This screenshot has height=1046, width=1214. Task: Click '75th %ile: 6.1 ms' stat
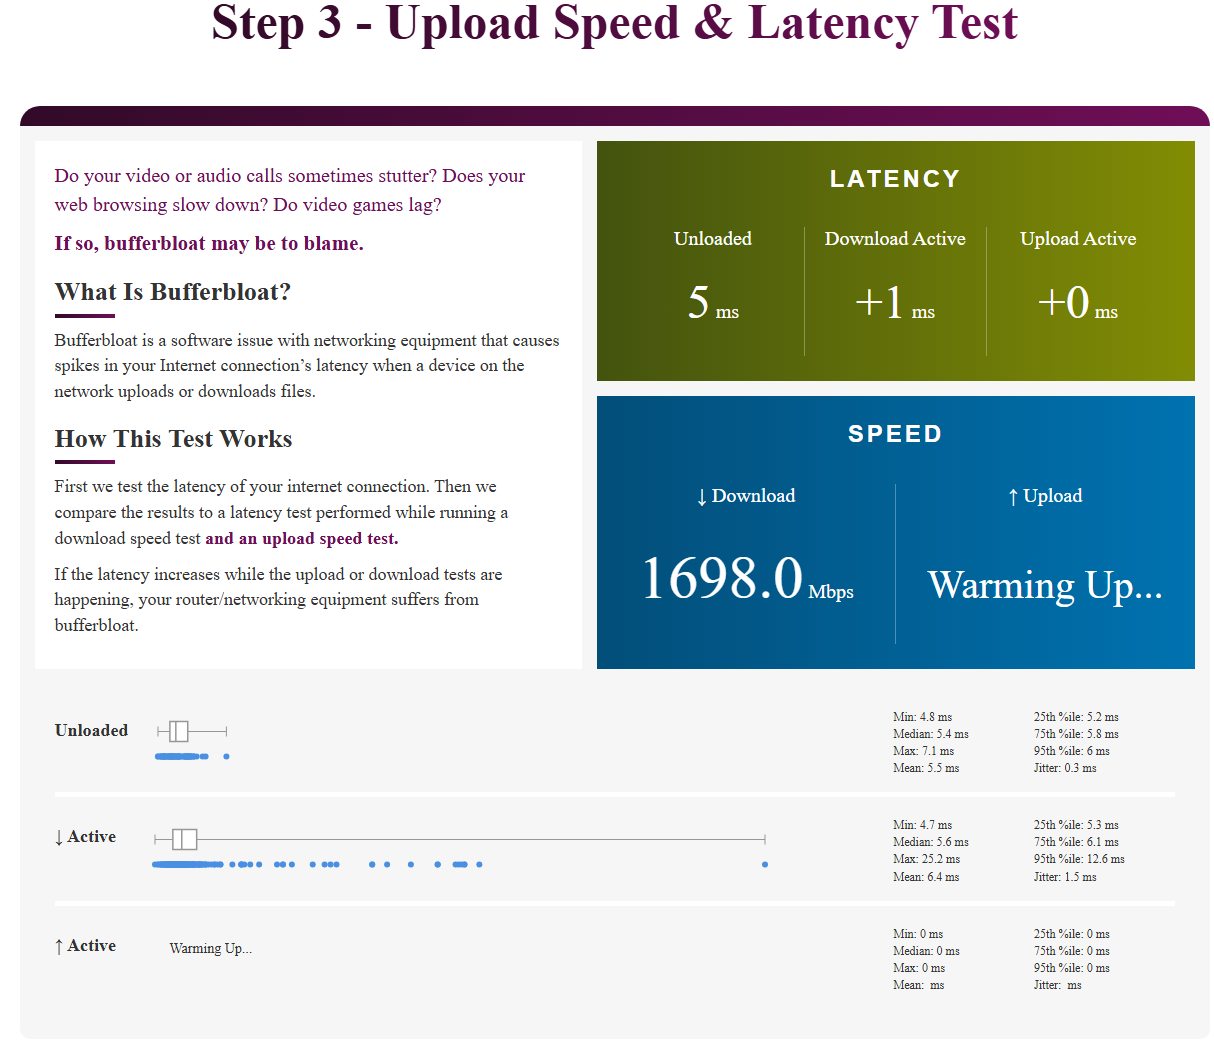click(x=1076, y=842)
